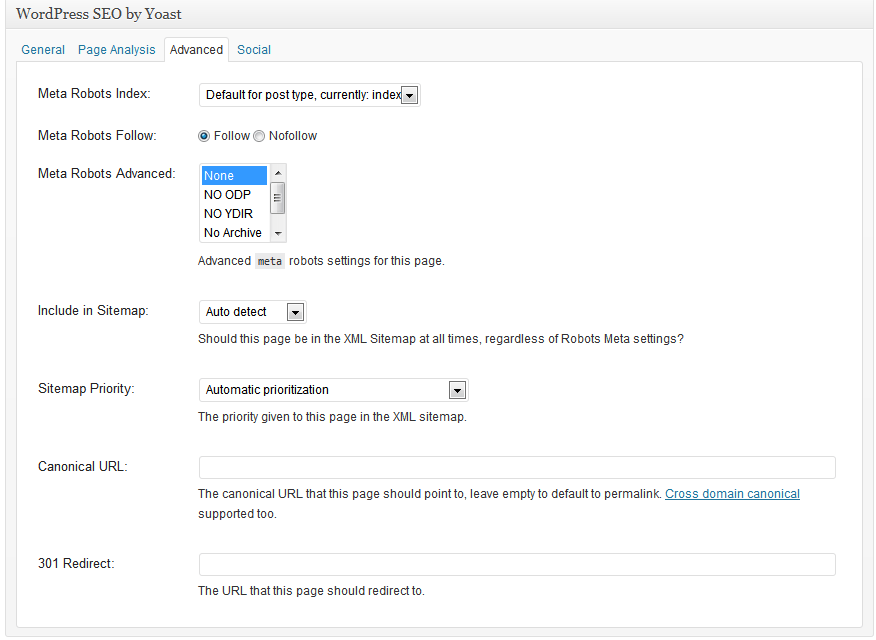Click the Canonical URL input field
The image size is (876, 640).
click(x=516, y=467)
